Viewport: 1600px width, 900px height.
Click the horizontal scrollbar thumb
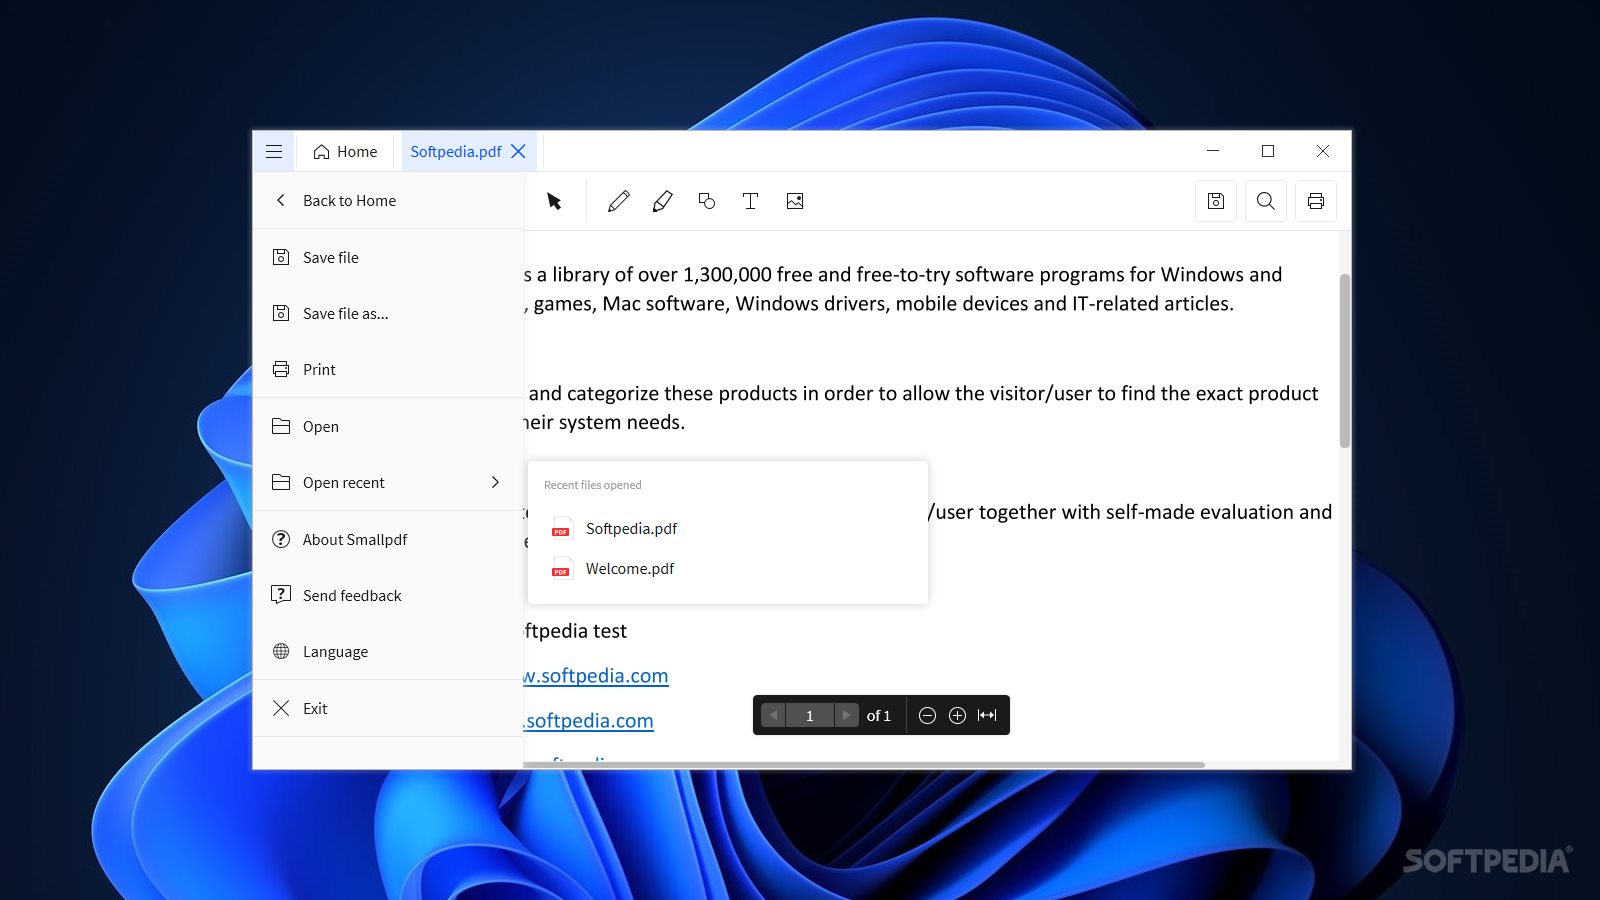(x=864, y=765)
